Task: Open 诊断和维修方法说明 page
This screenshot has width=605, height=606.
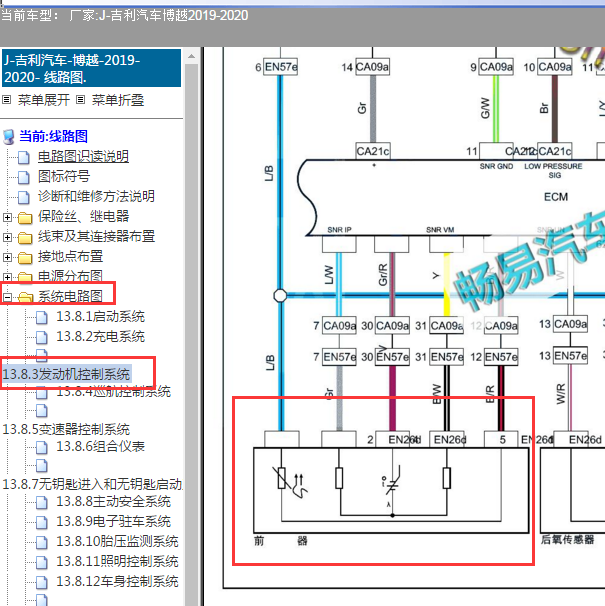Action: (96, 196)
